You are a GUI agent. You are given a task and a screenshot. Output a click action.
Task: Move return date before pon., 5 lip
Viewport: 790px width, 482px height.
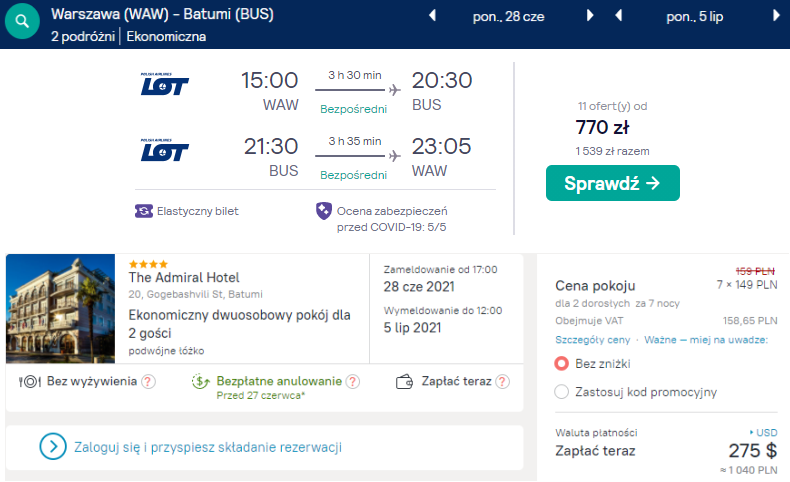619,16
